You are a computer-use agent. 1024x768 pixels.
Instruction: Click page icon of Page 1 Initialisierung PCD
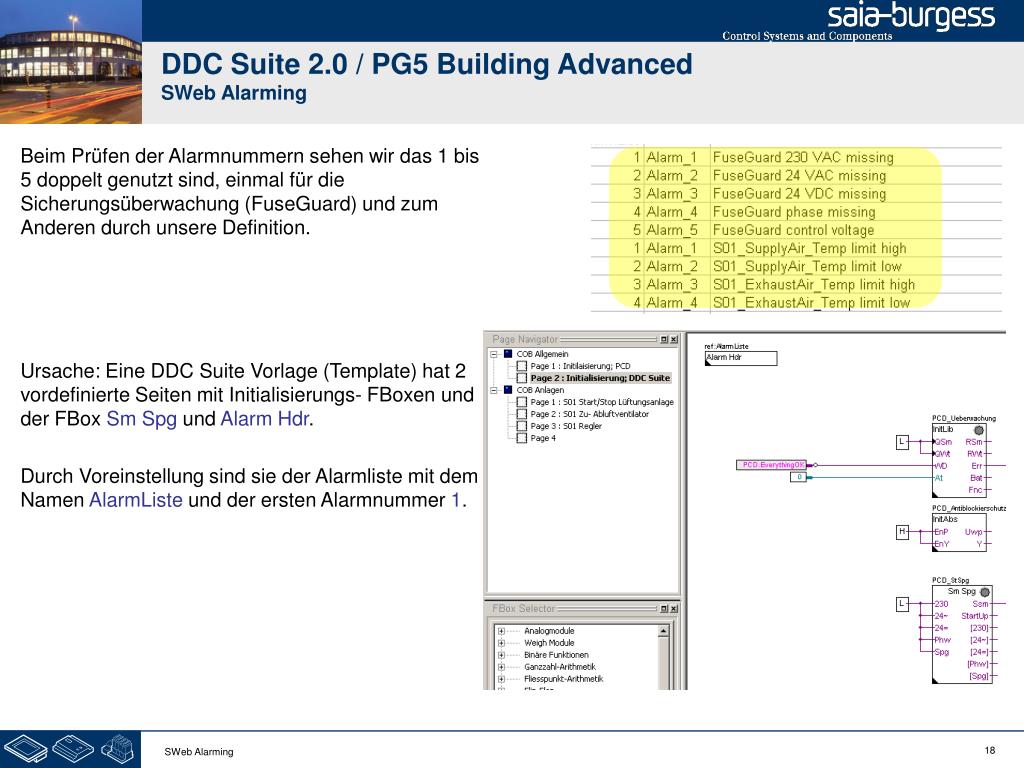[x=522, y=366]
